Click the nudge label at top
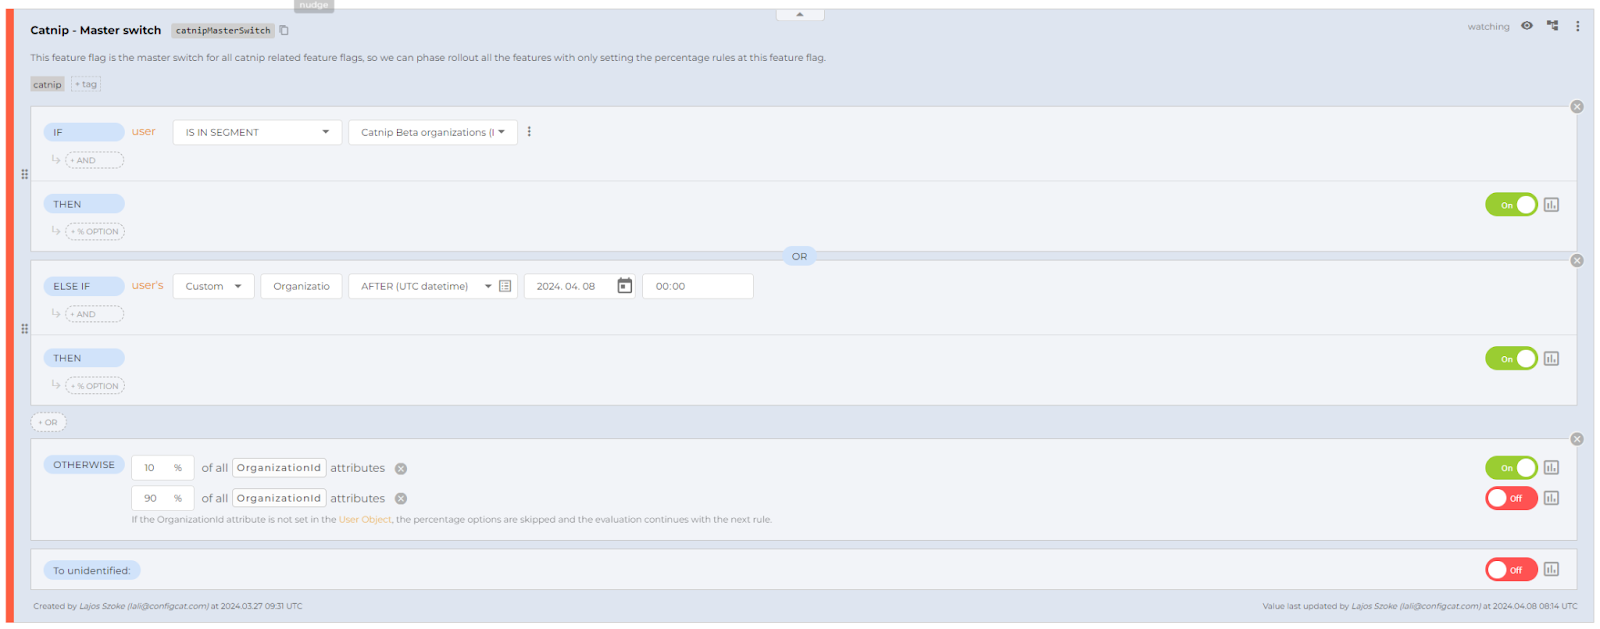Screen dimensions: 1600x629 coord(313,5)
